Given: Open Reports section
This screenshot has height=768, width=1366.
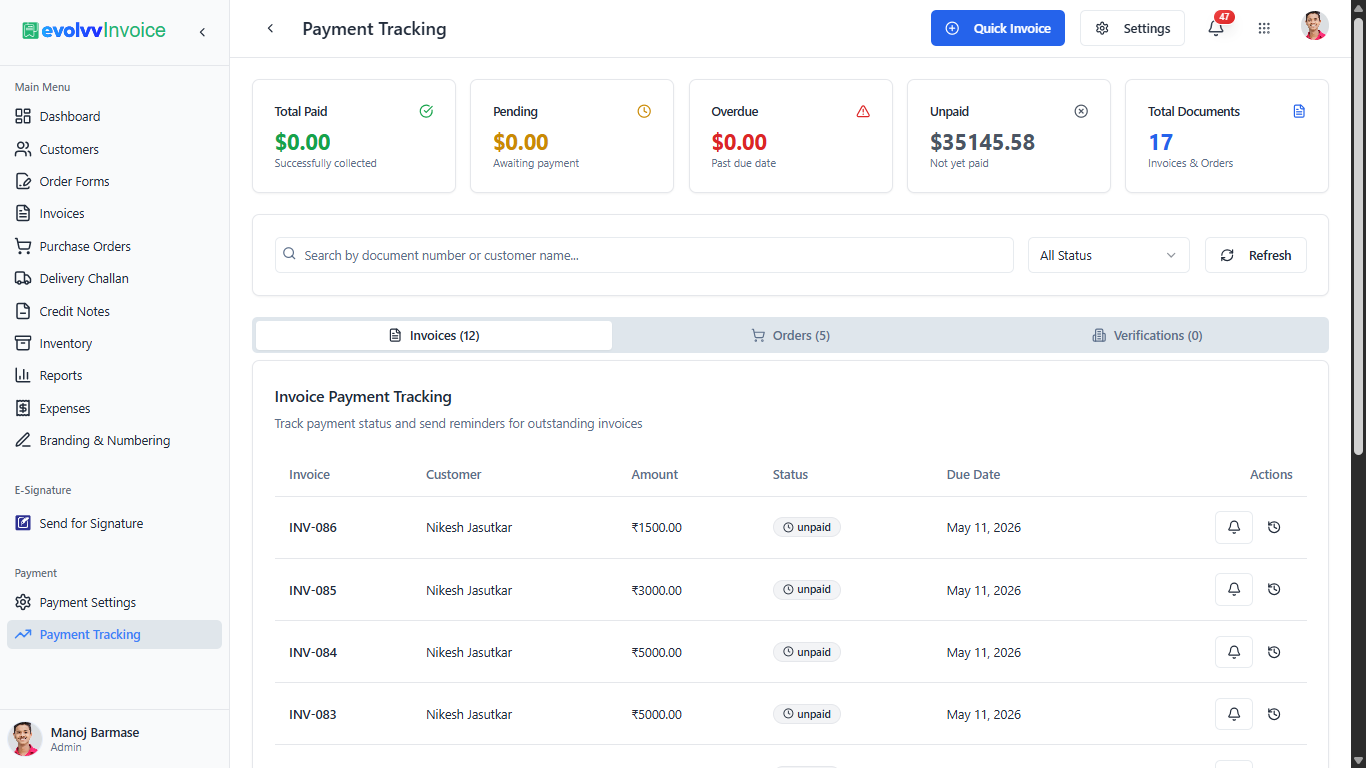Looking at the screenshot, I should (x=115, y=375).
